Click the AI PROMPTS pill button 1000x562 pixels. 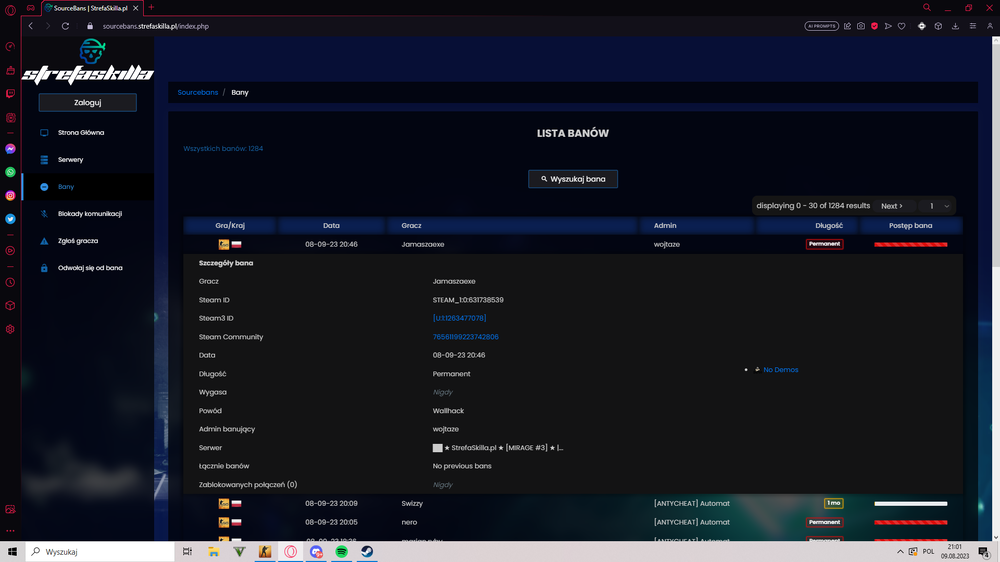click(x=821, y=26)
